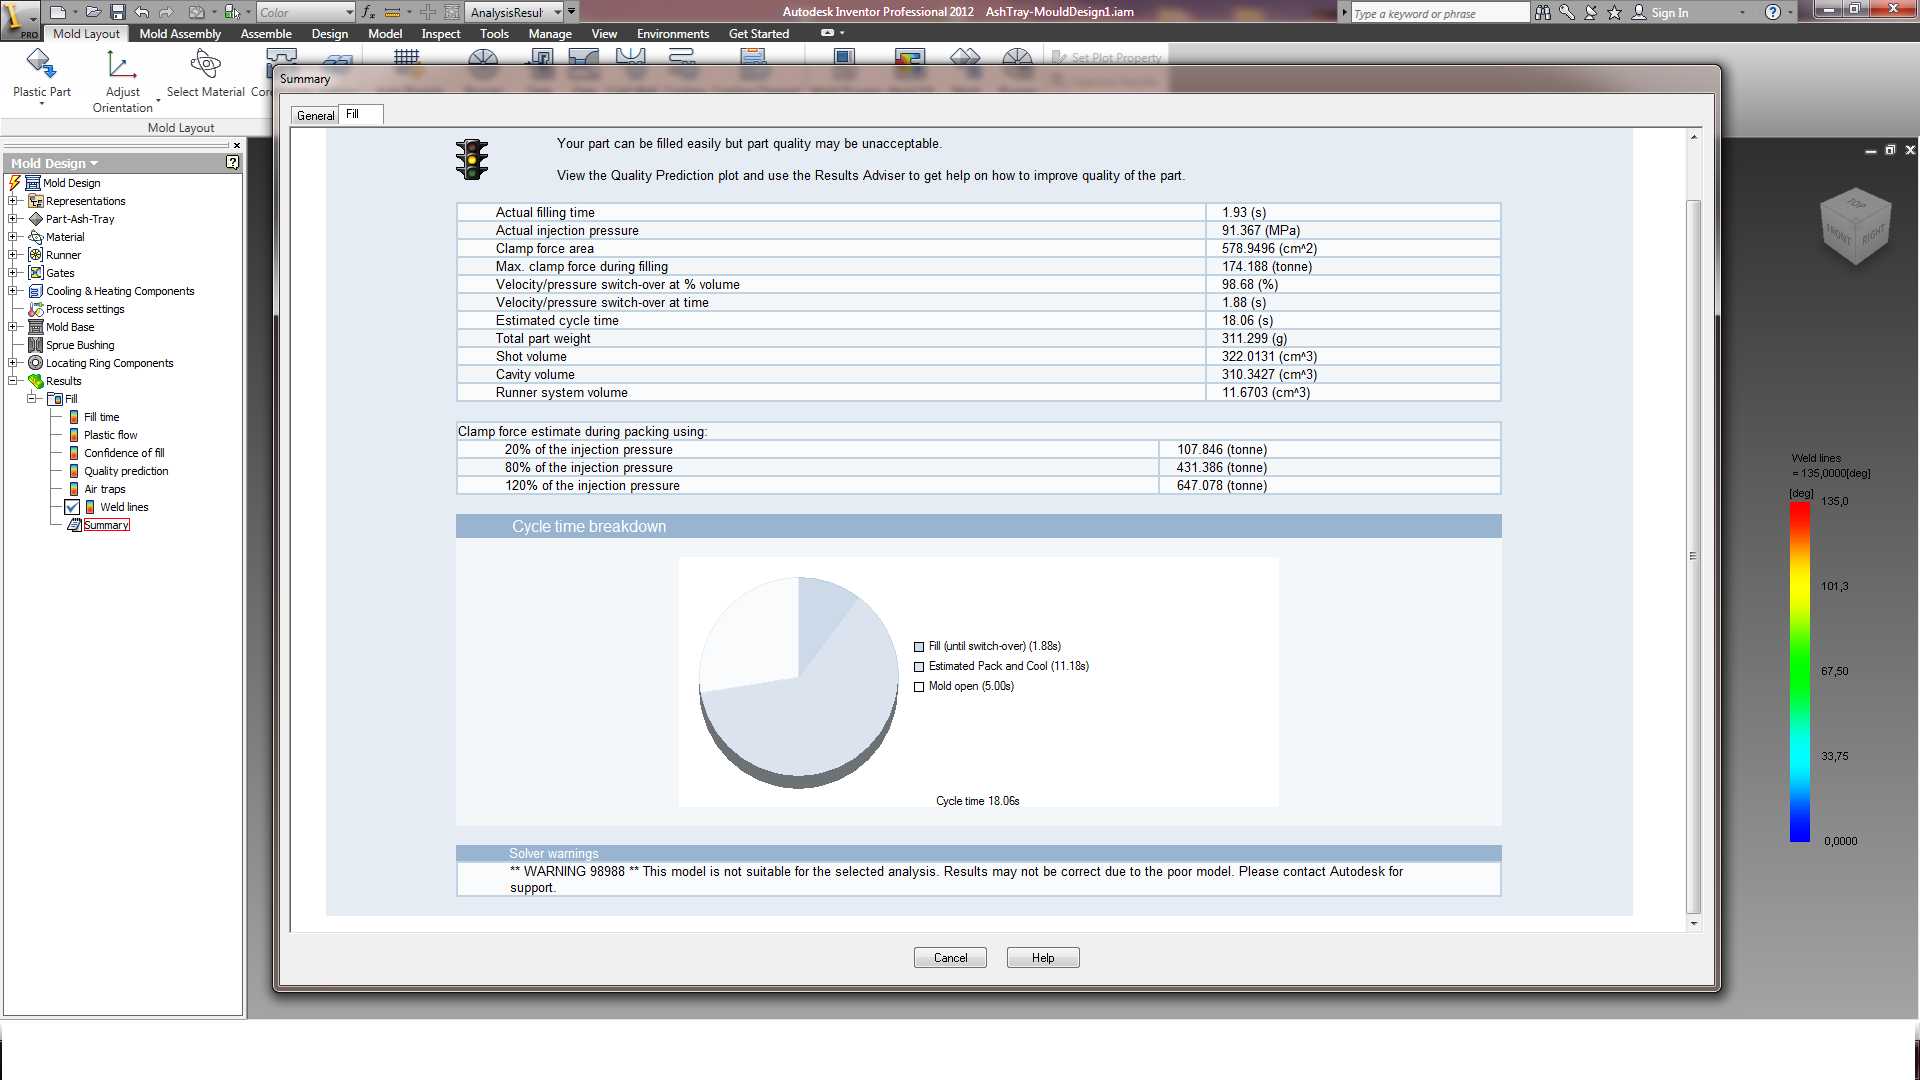Click the Mold Design browser help icon

tap(232, 162)
